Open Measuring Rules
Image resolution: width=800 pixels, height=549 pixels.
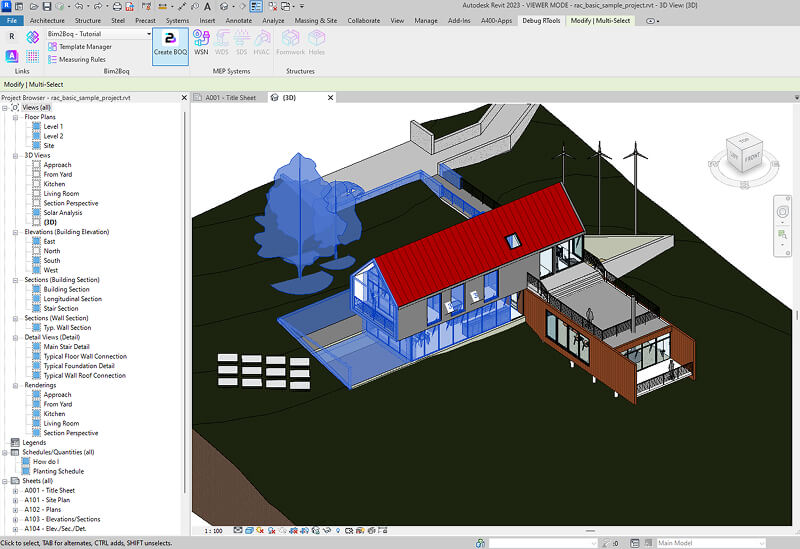[x=82, y=59]
